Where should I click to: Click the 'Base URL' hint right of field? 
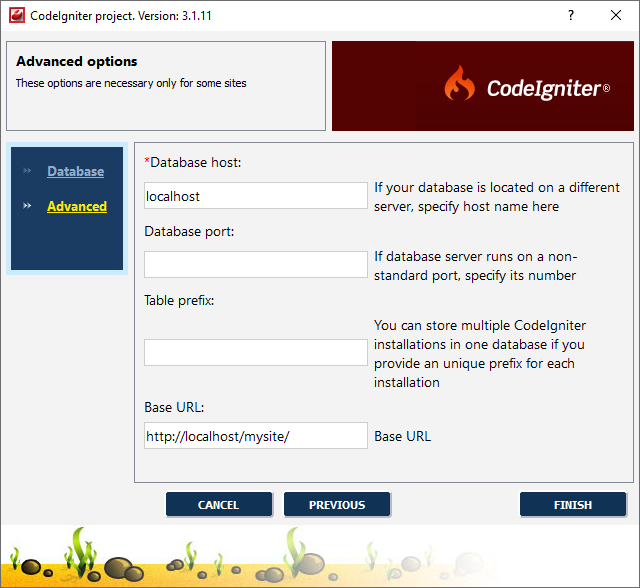[402, 436]
